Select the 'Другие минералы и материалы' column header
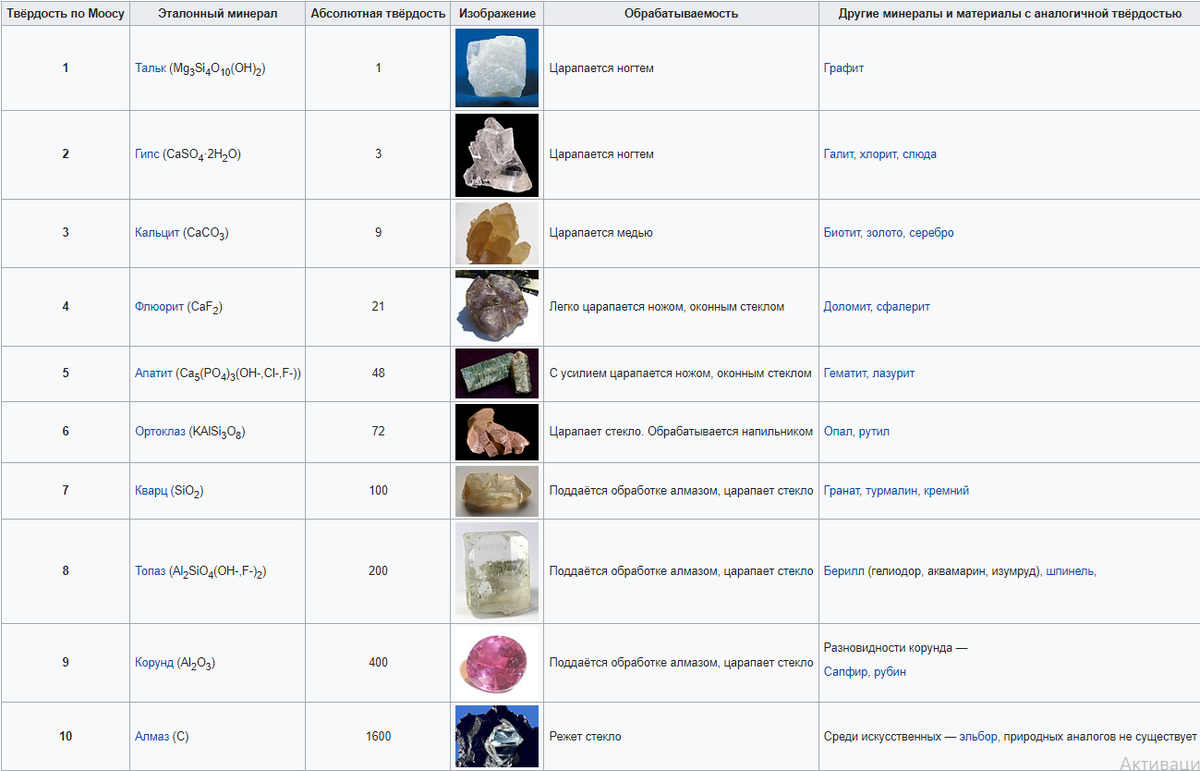 [1009, 14]
